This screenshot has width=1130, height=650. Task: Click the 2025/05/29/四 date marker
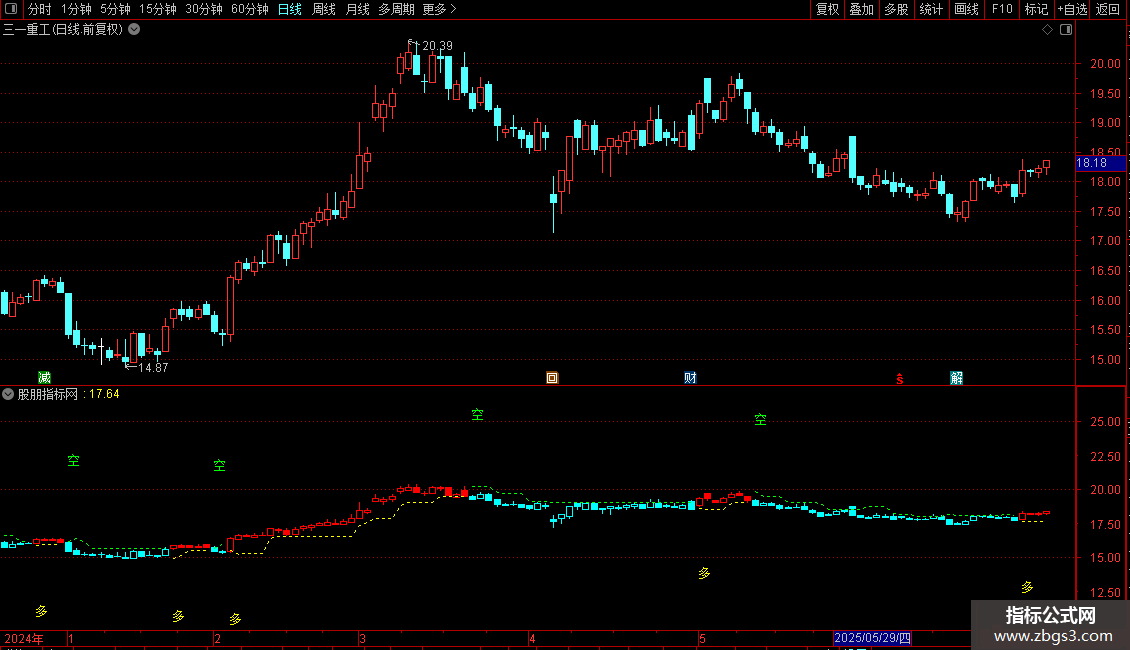(x=872, y=638)
